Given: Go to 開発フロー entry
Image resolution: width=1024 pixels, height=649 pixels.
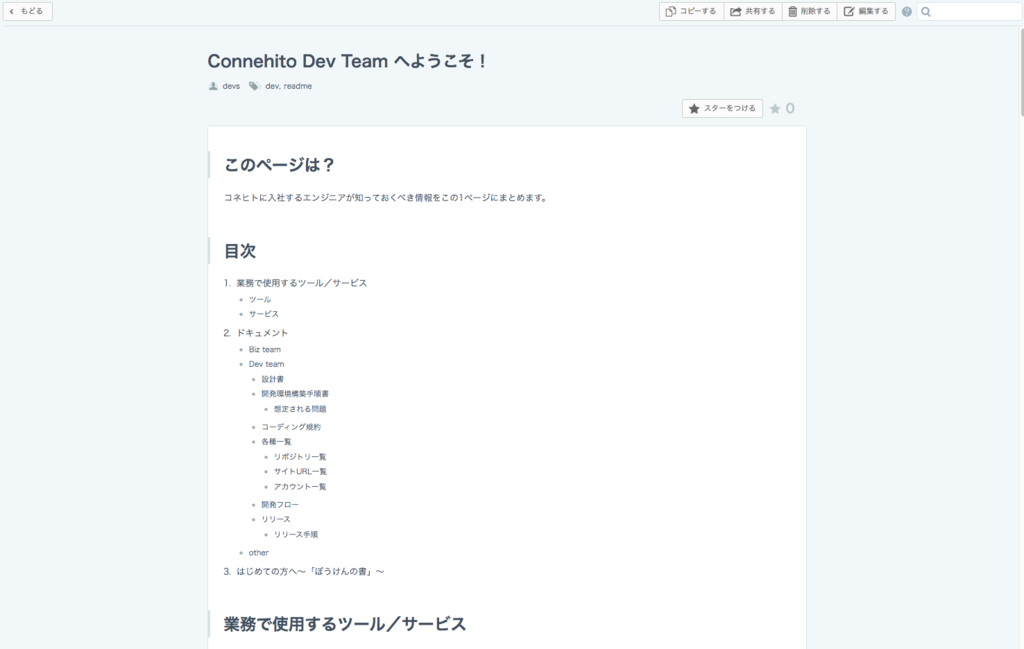Looking at the screenshot, I should point(280,505).
